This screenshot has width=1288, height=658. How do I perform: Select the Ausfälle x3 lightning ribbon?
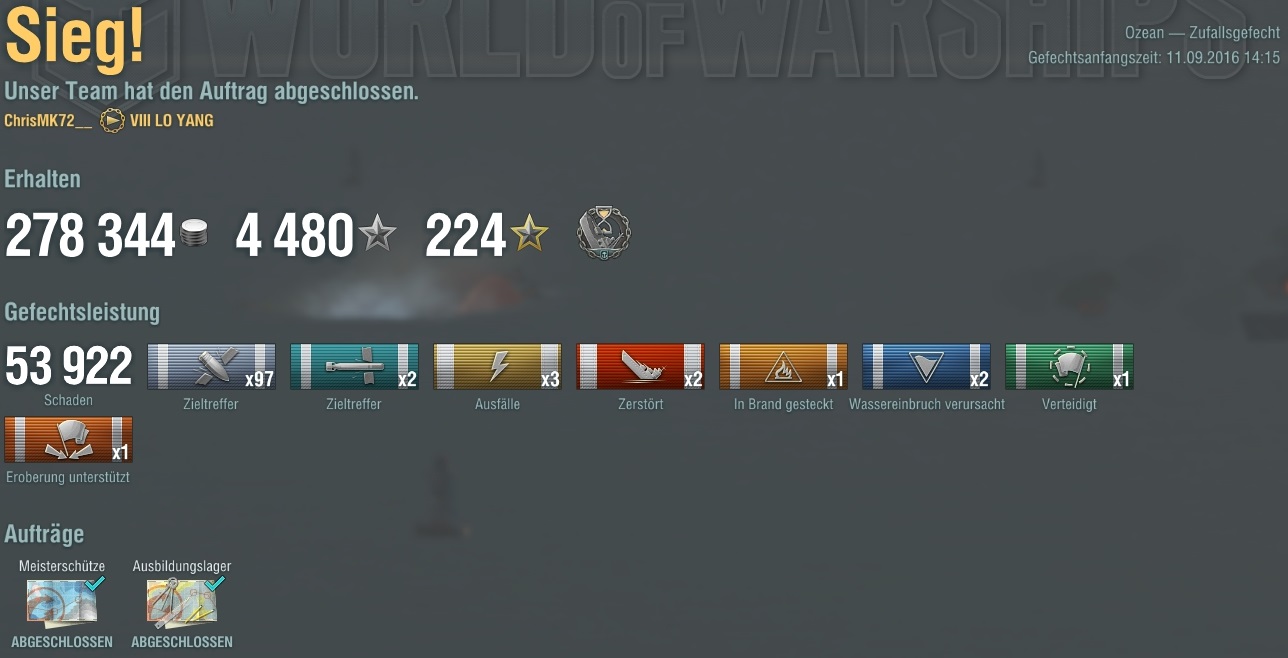(497, 366)
